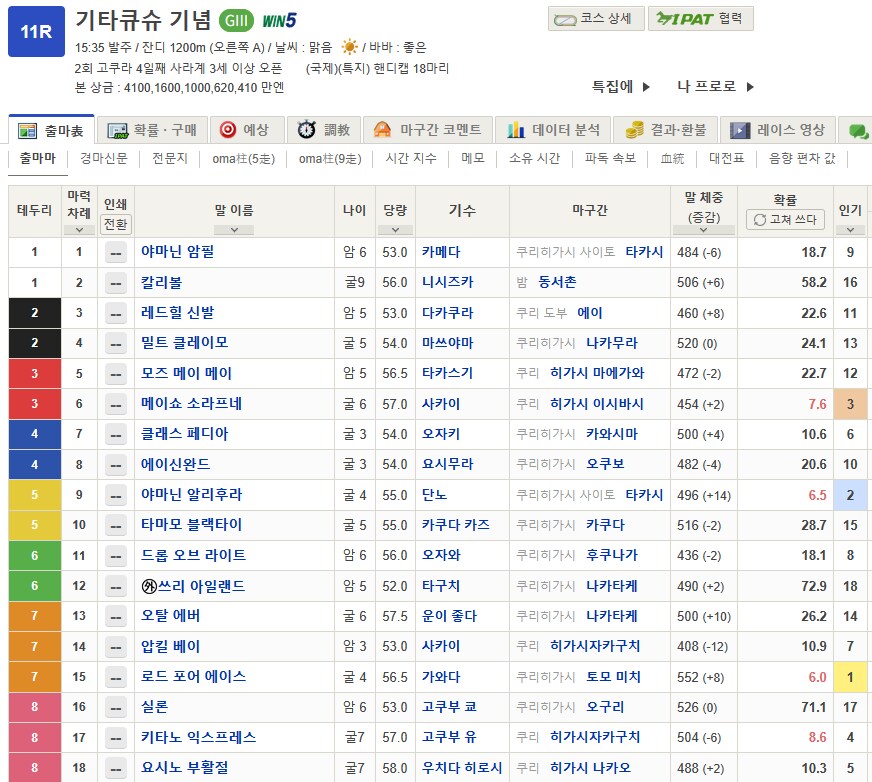Open horse 키타노 익스프레스 page
872x782 pixels.
tap(199, 737)
